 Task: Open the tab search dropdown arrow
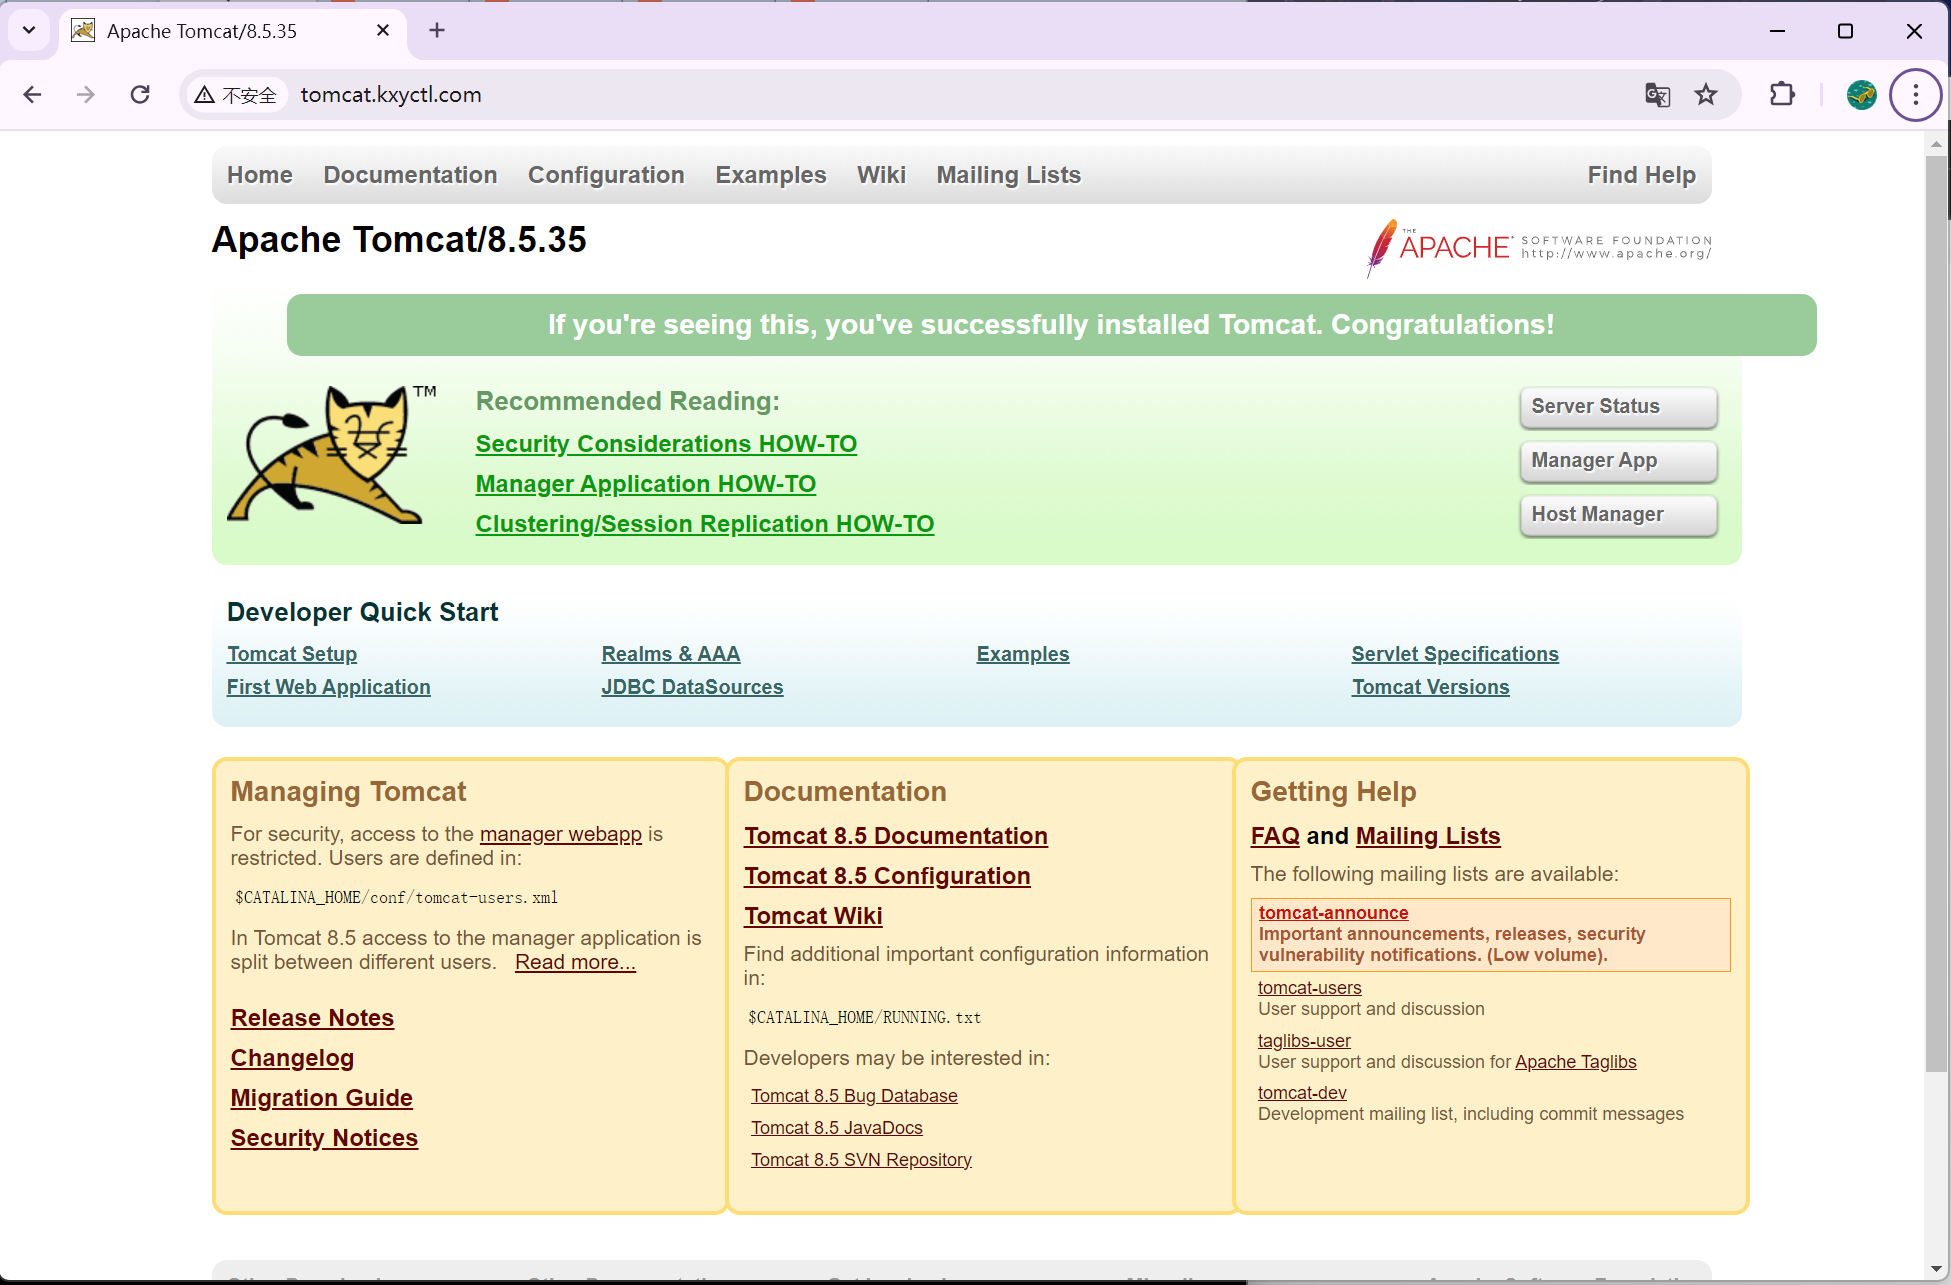point(29,30)
